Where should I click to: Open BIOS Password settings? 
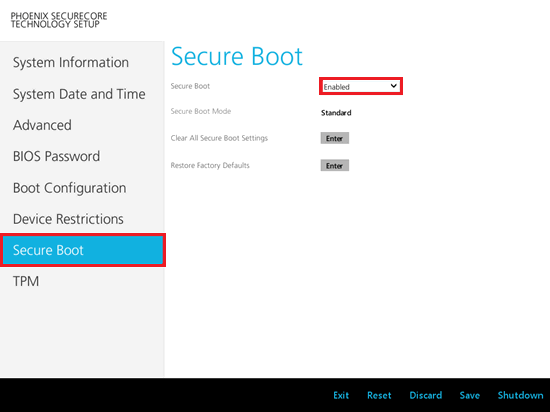pyautogui.click(x=56, y=156)
